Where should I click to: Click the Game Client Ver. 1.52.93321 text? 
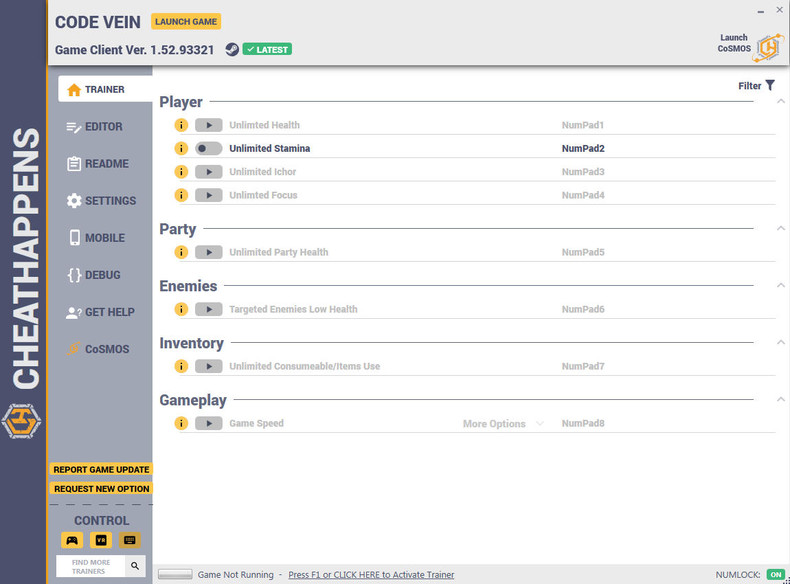[x=135, y=50]
